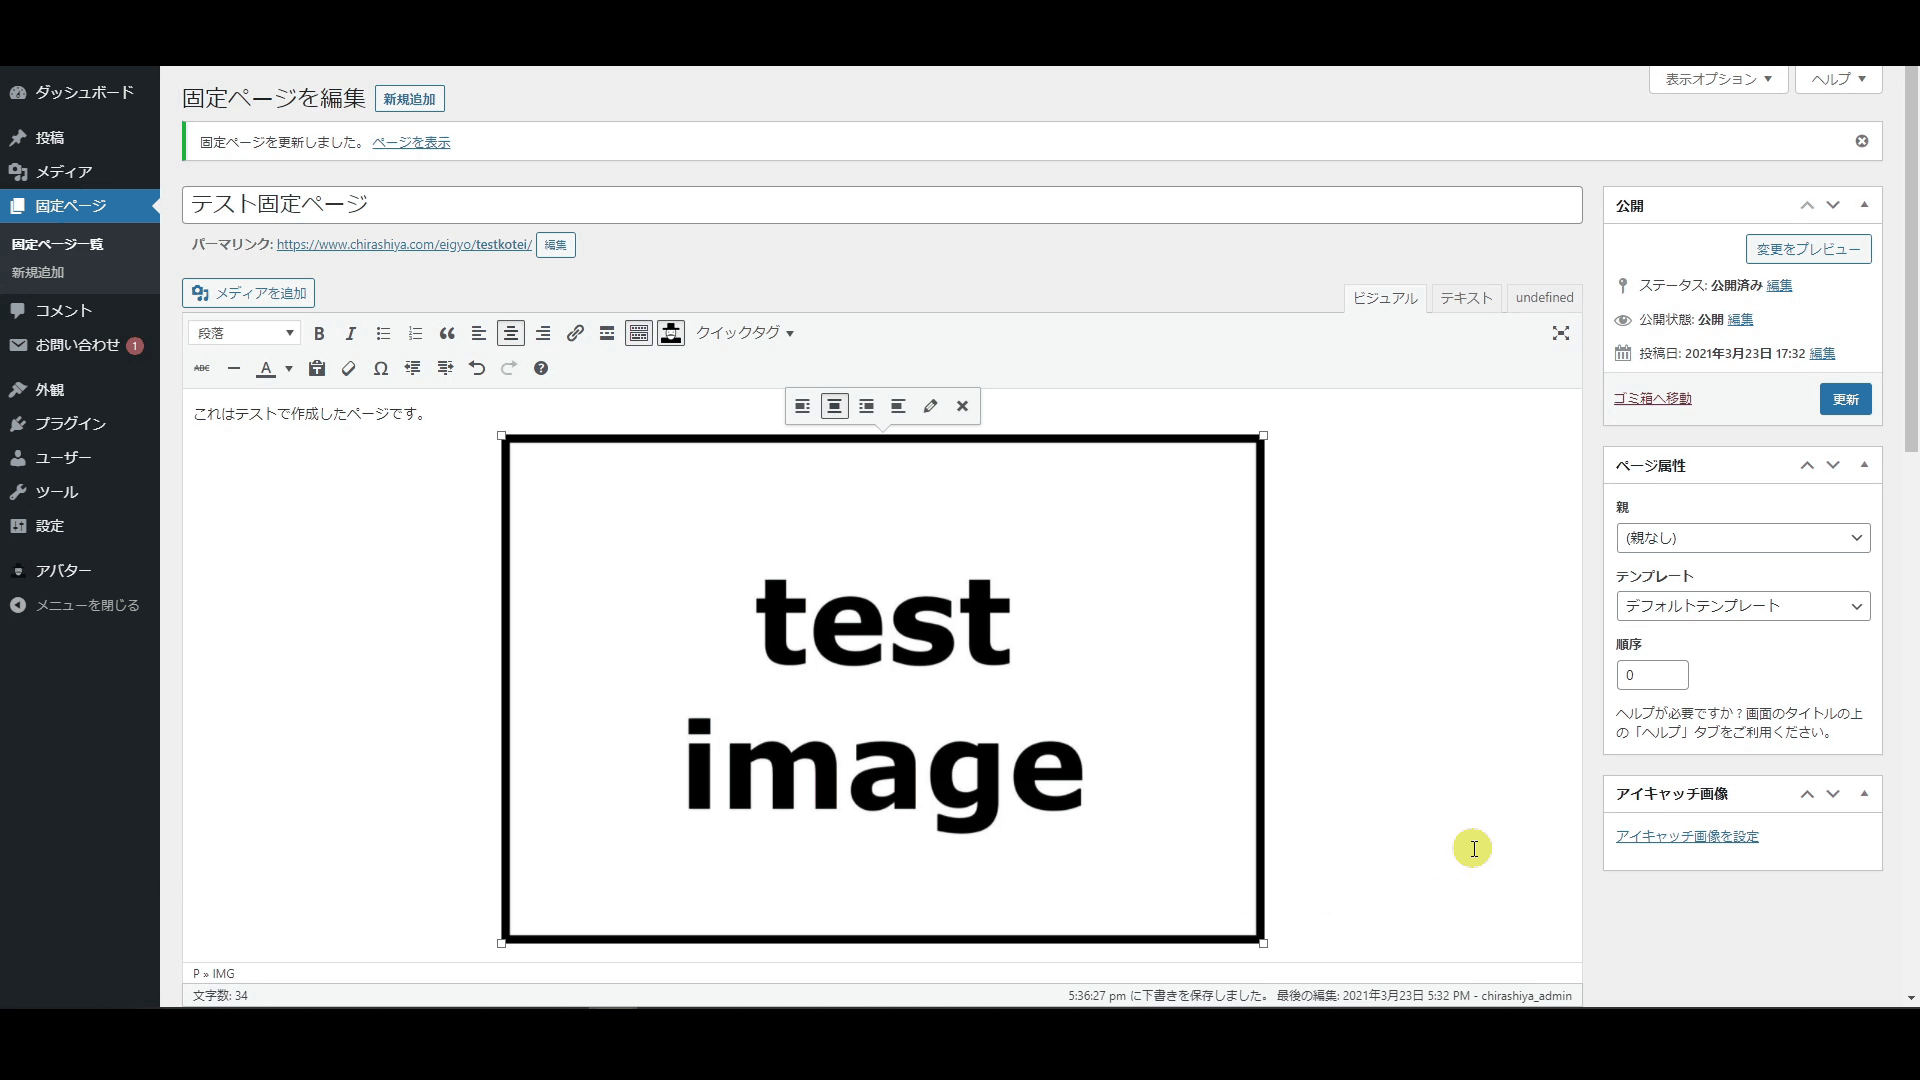Toggle the toolbar toggle (kitchen sink)
1920x1080 pixels.
[x=639, y=333]
